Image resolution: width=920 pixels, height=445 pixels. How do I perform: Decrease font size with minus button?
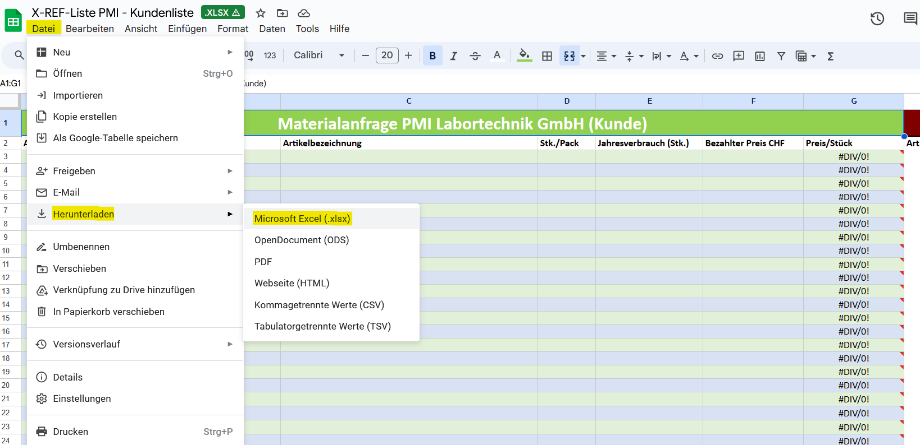click(365, 56)
